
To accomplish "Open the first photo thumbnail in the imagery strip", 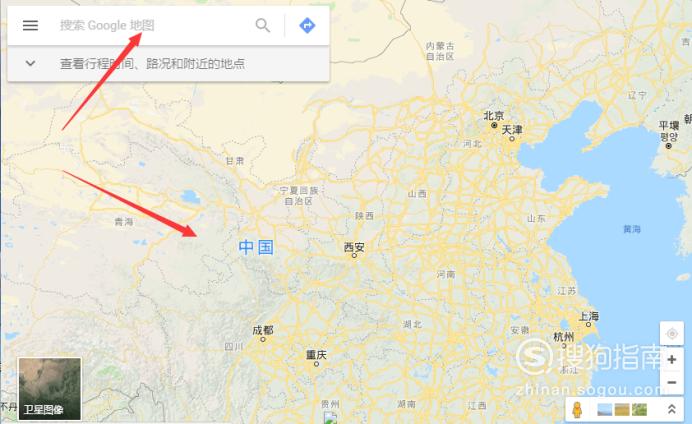I will coord(604,410).
